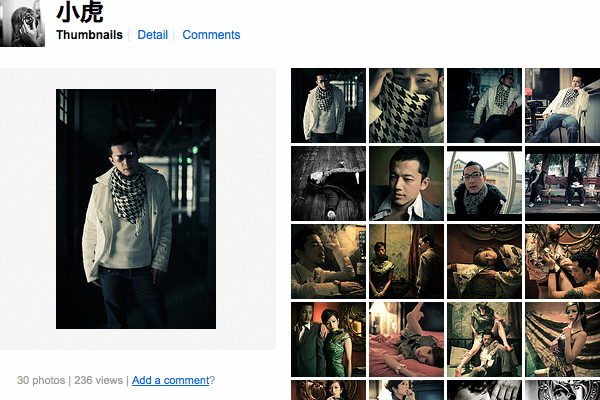Open thumbnail of woman sitting above seated man
The width and height of the screenshot is (600, 400).
pyautogui.click(x=484, y=340)
